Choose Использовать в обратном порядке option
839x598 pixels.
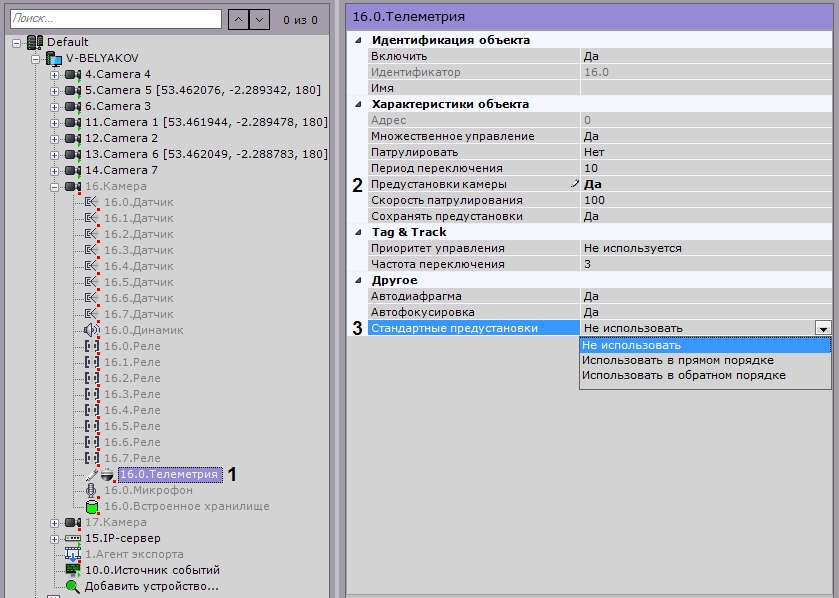[x=683, y=375]
